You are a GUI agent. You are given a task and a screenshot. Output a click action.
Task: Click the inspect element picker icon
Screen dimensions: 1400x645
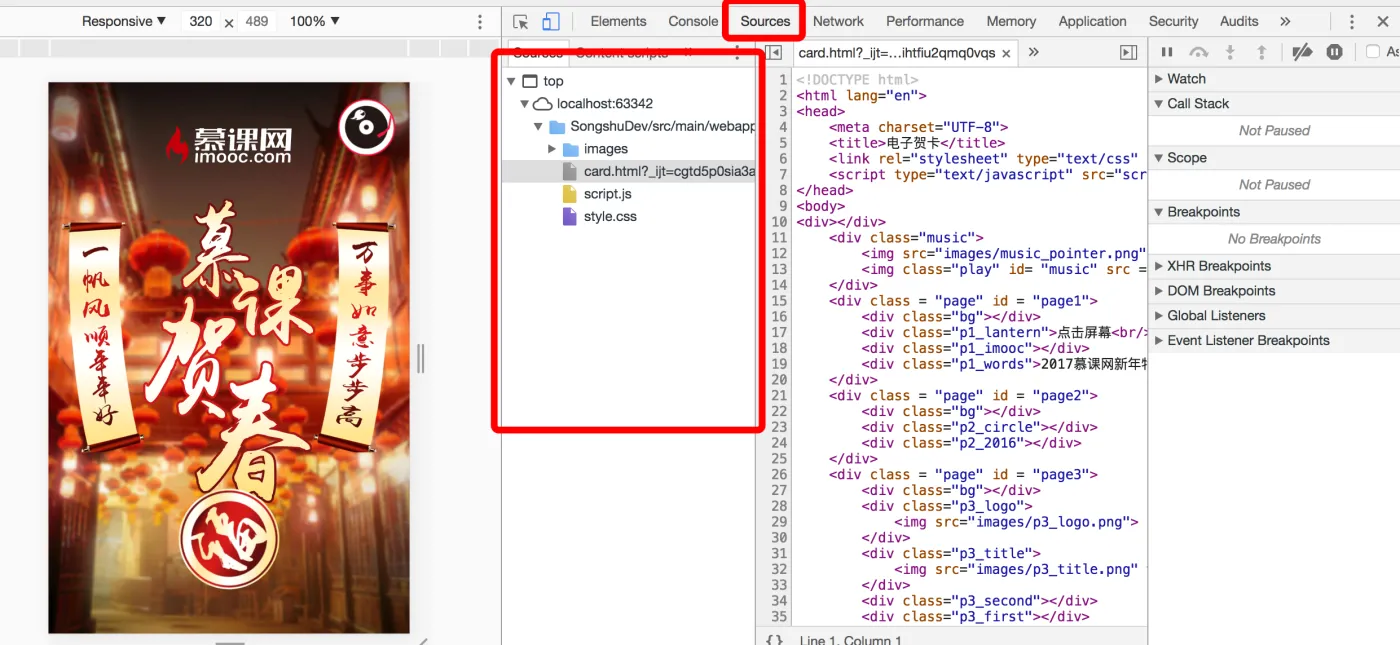(520, 22)
